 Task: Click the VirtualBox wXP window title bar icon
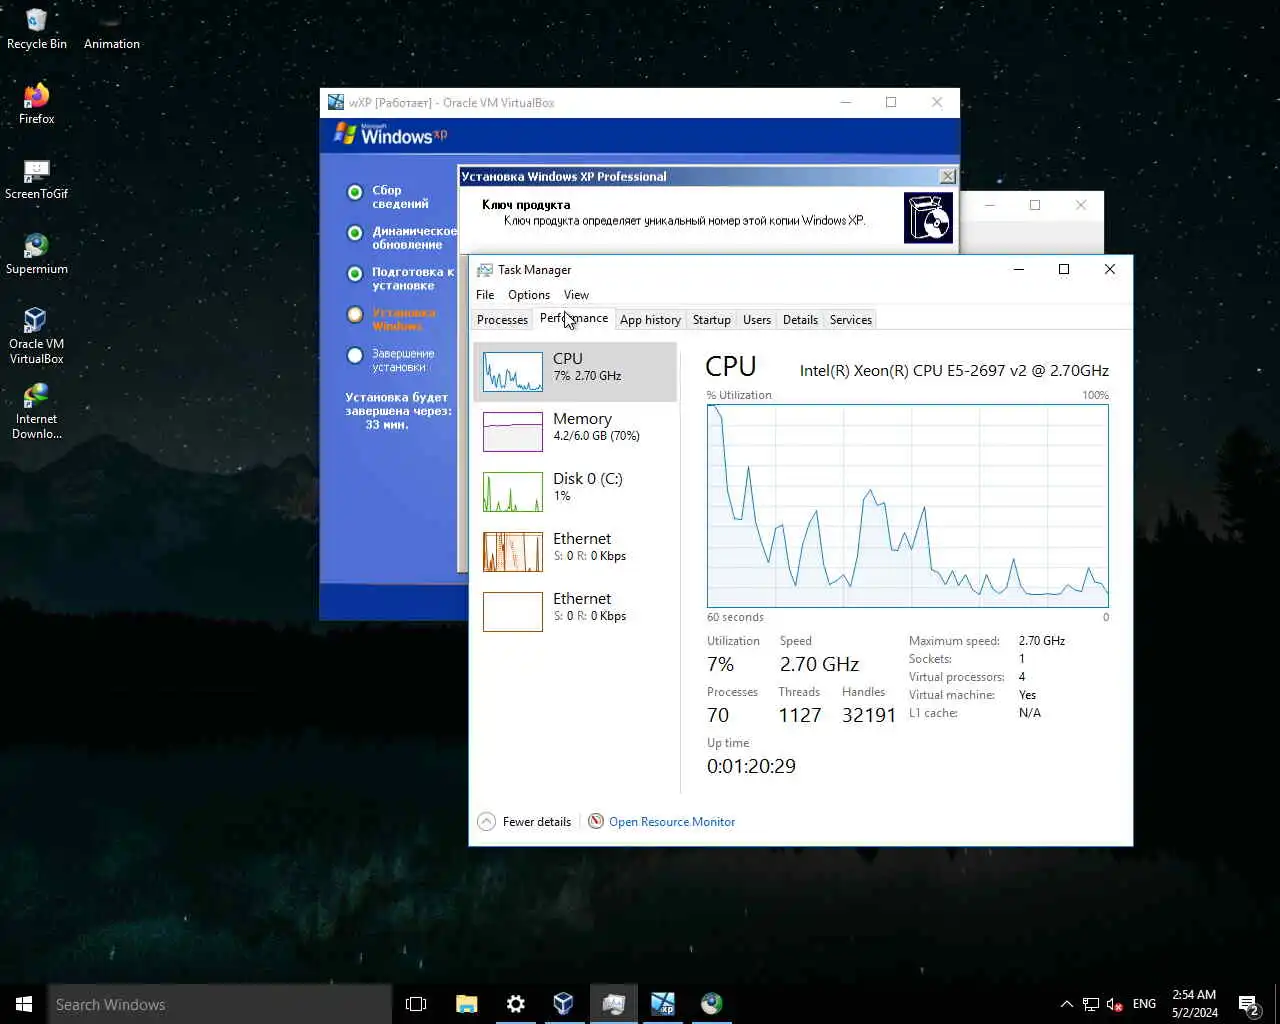coord(336,102)
